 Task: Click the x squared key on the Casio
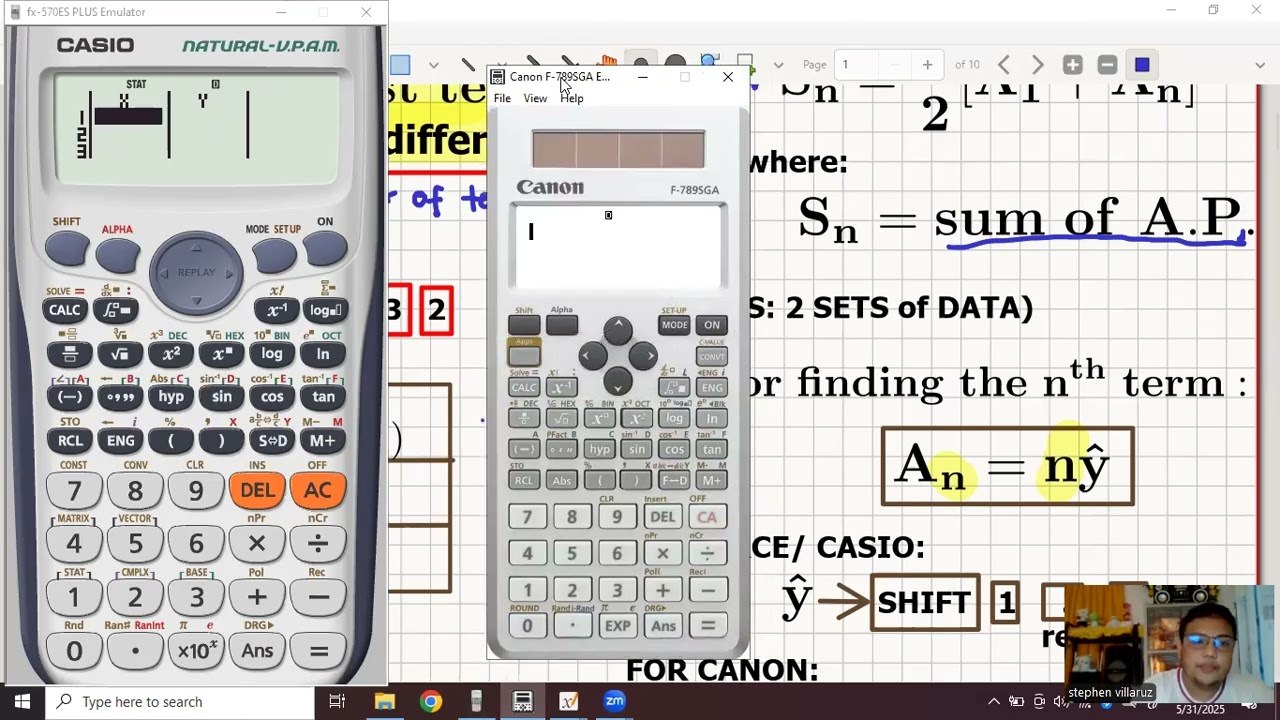(x=171, y=354)
